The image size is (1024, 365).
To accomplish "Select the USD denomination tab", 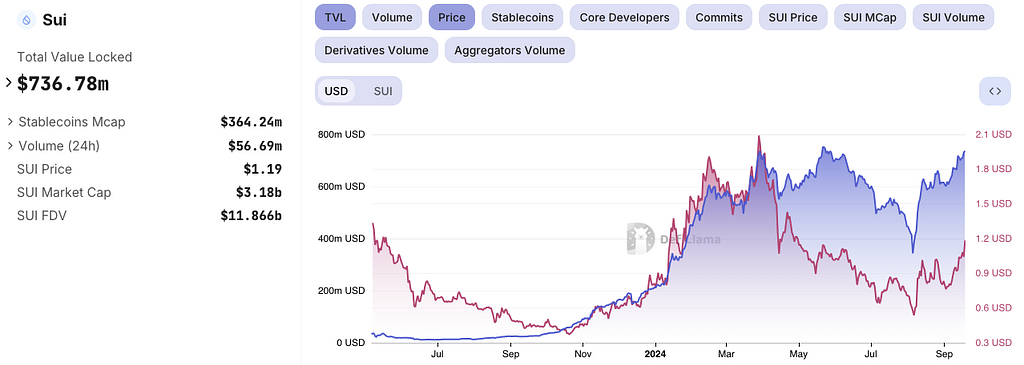I will coord(336,91).
